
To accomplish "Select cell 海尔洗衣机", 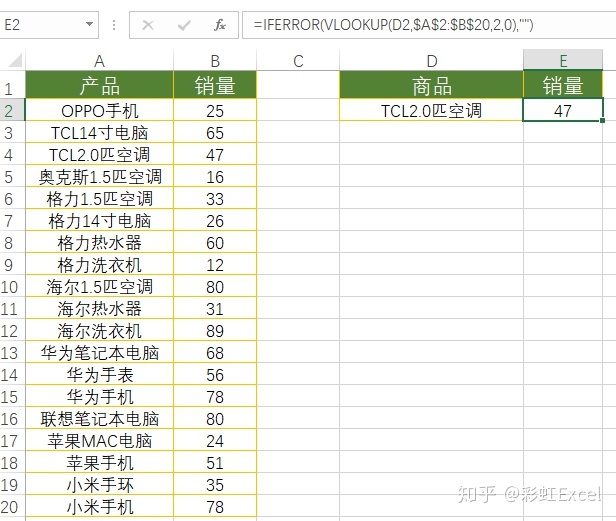I will click(99, 330).
